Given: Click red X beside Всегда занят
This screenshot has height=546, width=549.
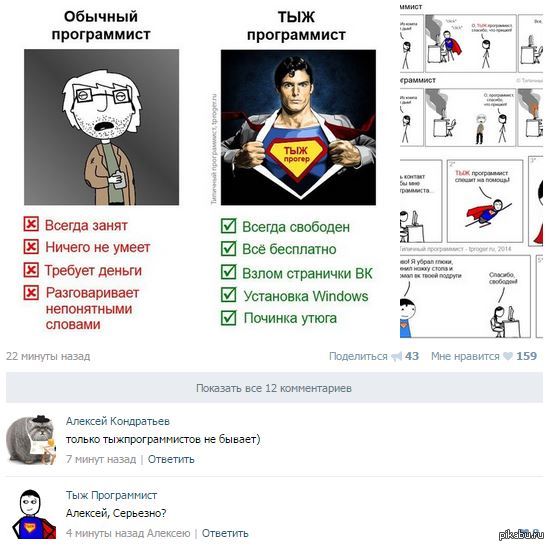Looking at the screenshot, I should pos(31,224).
